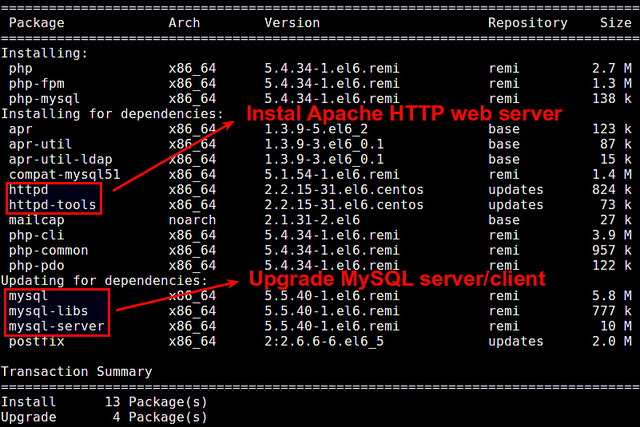Select the mysql-libs package name
Viewport: 640px width, 427px height.
pos(48,311)
